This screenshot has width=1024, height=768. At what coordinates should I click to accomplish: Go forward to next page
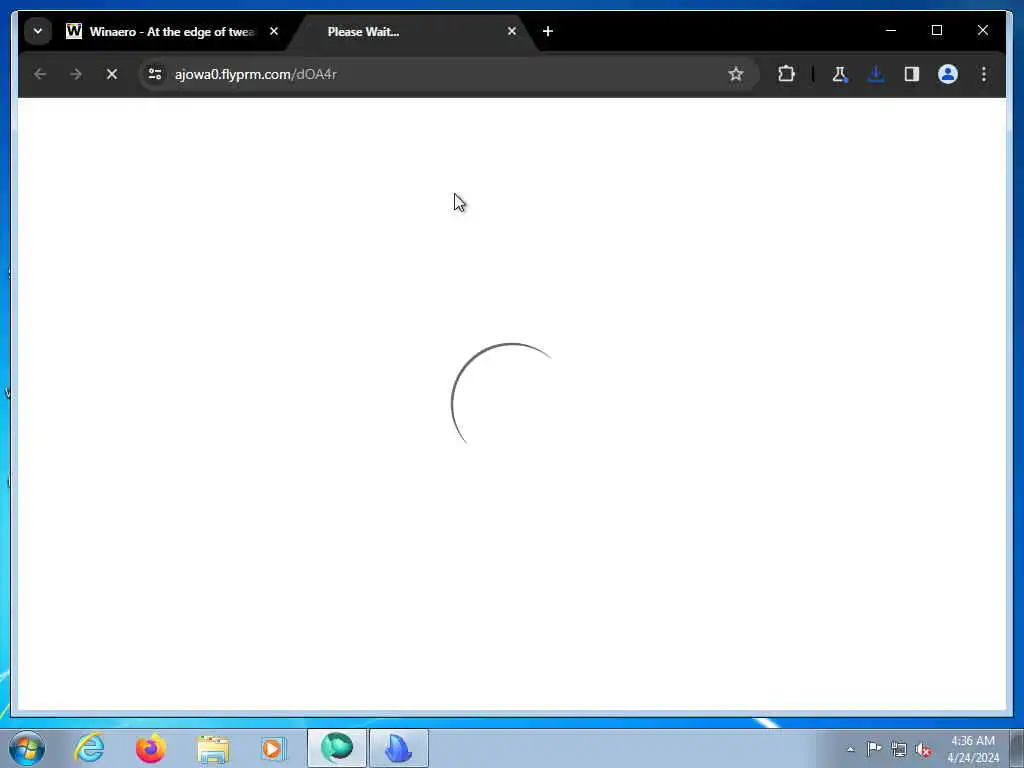click(76, 74)
